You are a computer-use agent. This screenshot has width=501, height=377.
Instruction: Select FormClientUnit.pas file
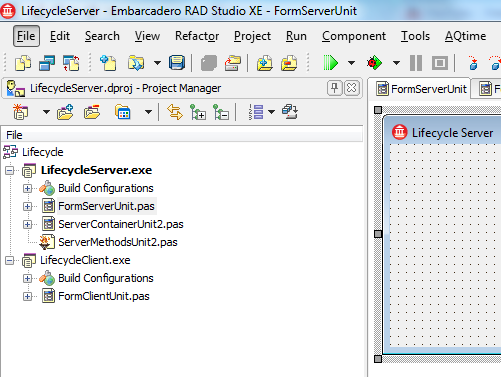(104, 296)
